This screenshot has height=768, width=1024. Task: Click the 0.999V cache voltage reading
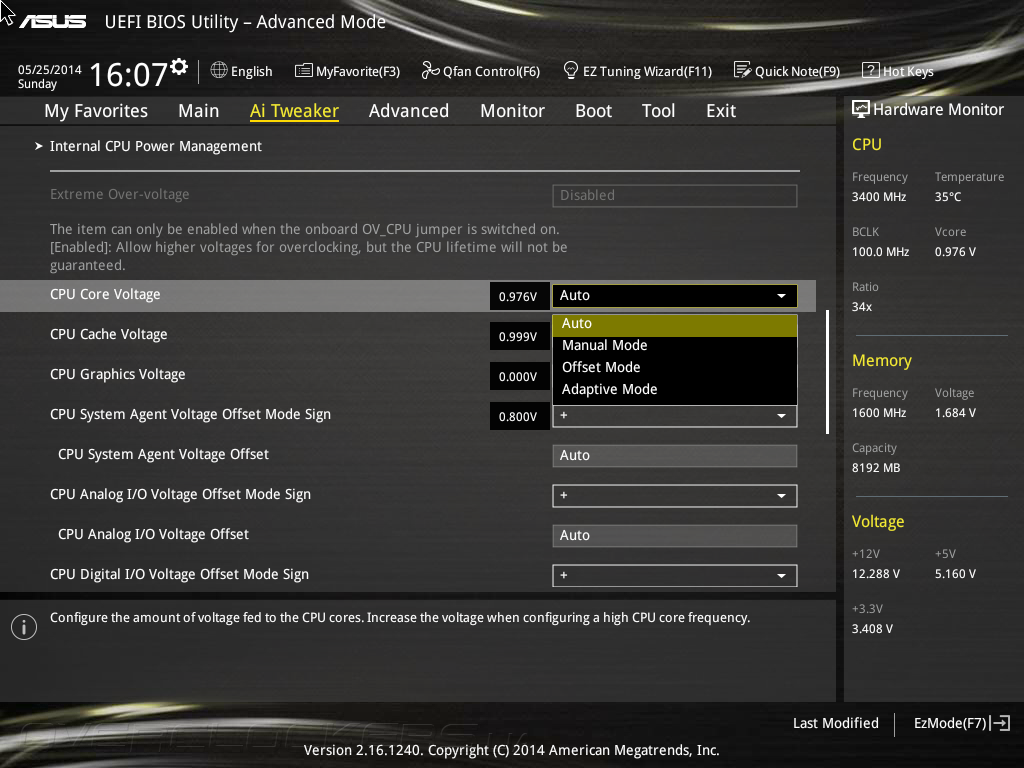519,336
